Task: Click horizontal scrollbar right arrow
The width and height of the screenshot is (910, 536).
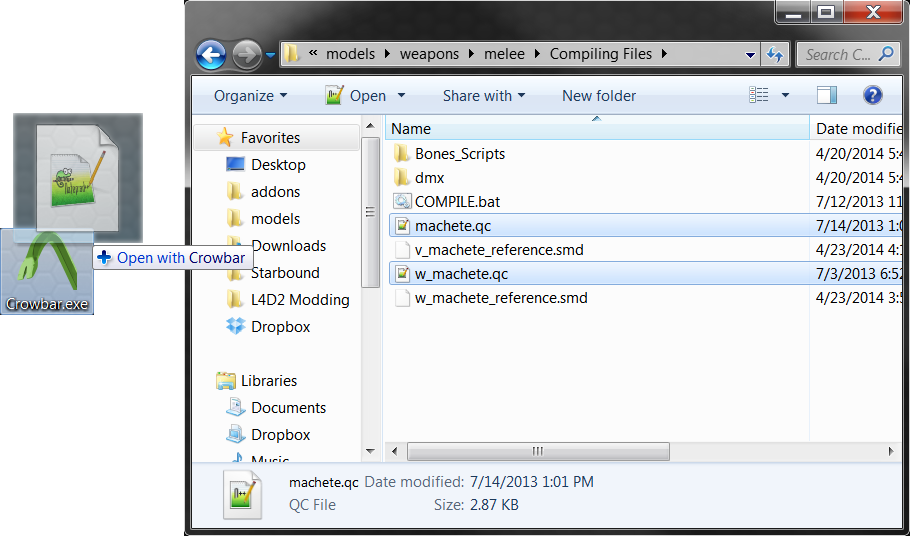Action: point(891,451)
